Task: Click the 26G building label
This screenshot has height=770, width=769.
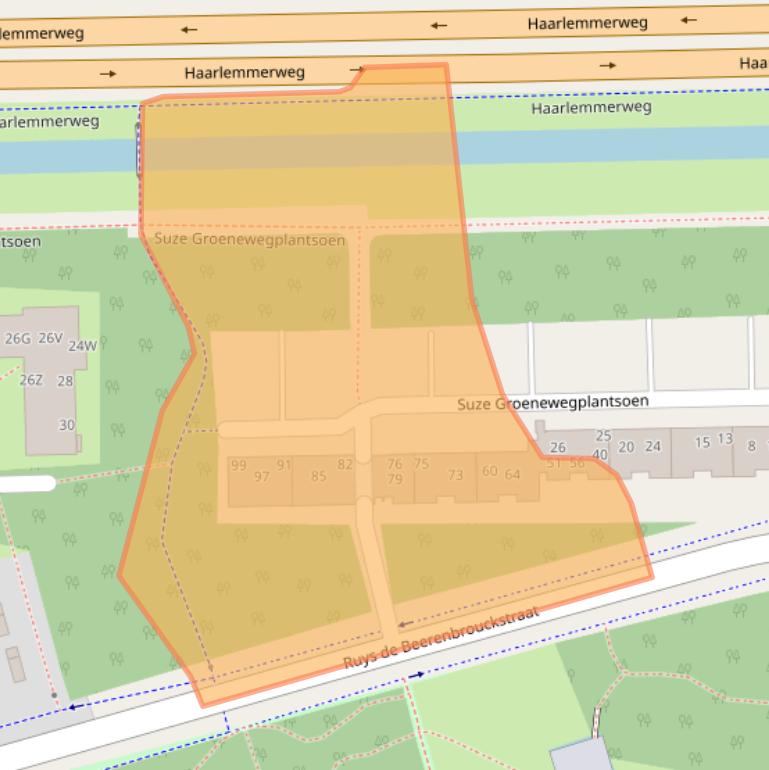Action: 18,339
